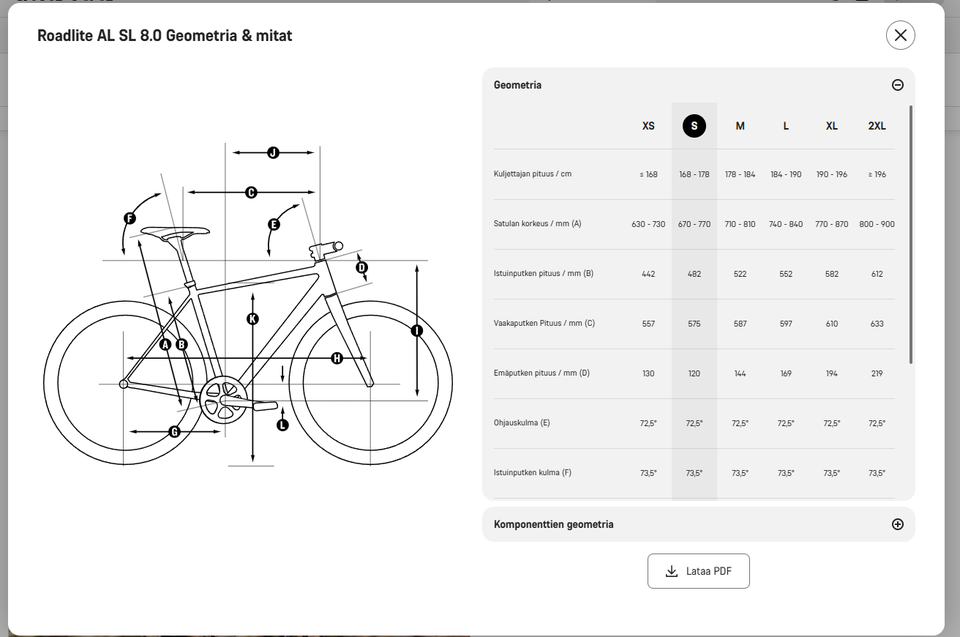Click marker C on the bike diagram
Screen dimensions: 960x637
251,192
